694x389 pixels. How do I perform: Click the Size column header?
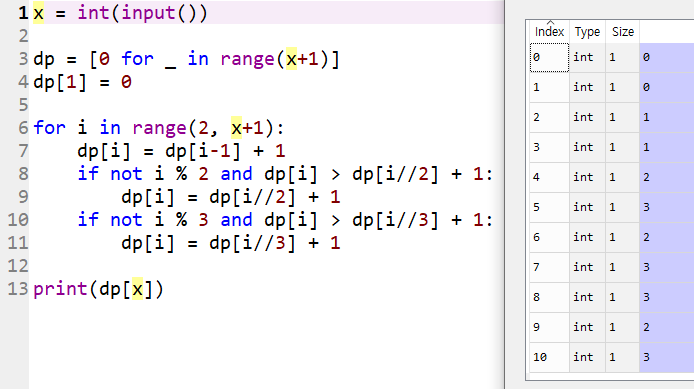tap(622, 32)
